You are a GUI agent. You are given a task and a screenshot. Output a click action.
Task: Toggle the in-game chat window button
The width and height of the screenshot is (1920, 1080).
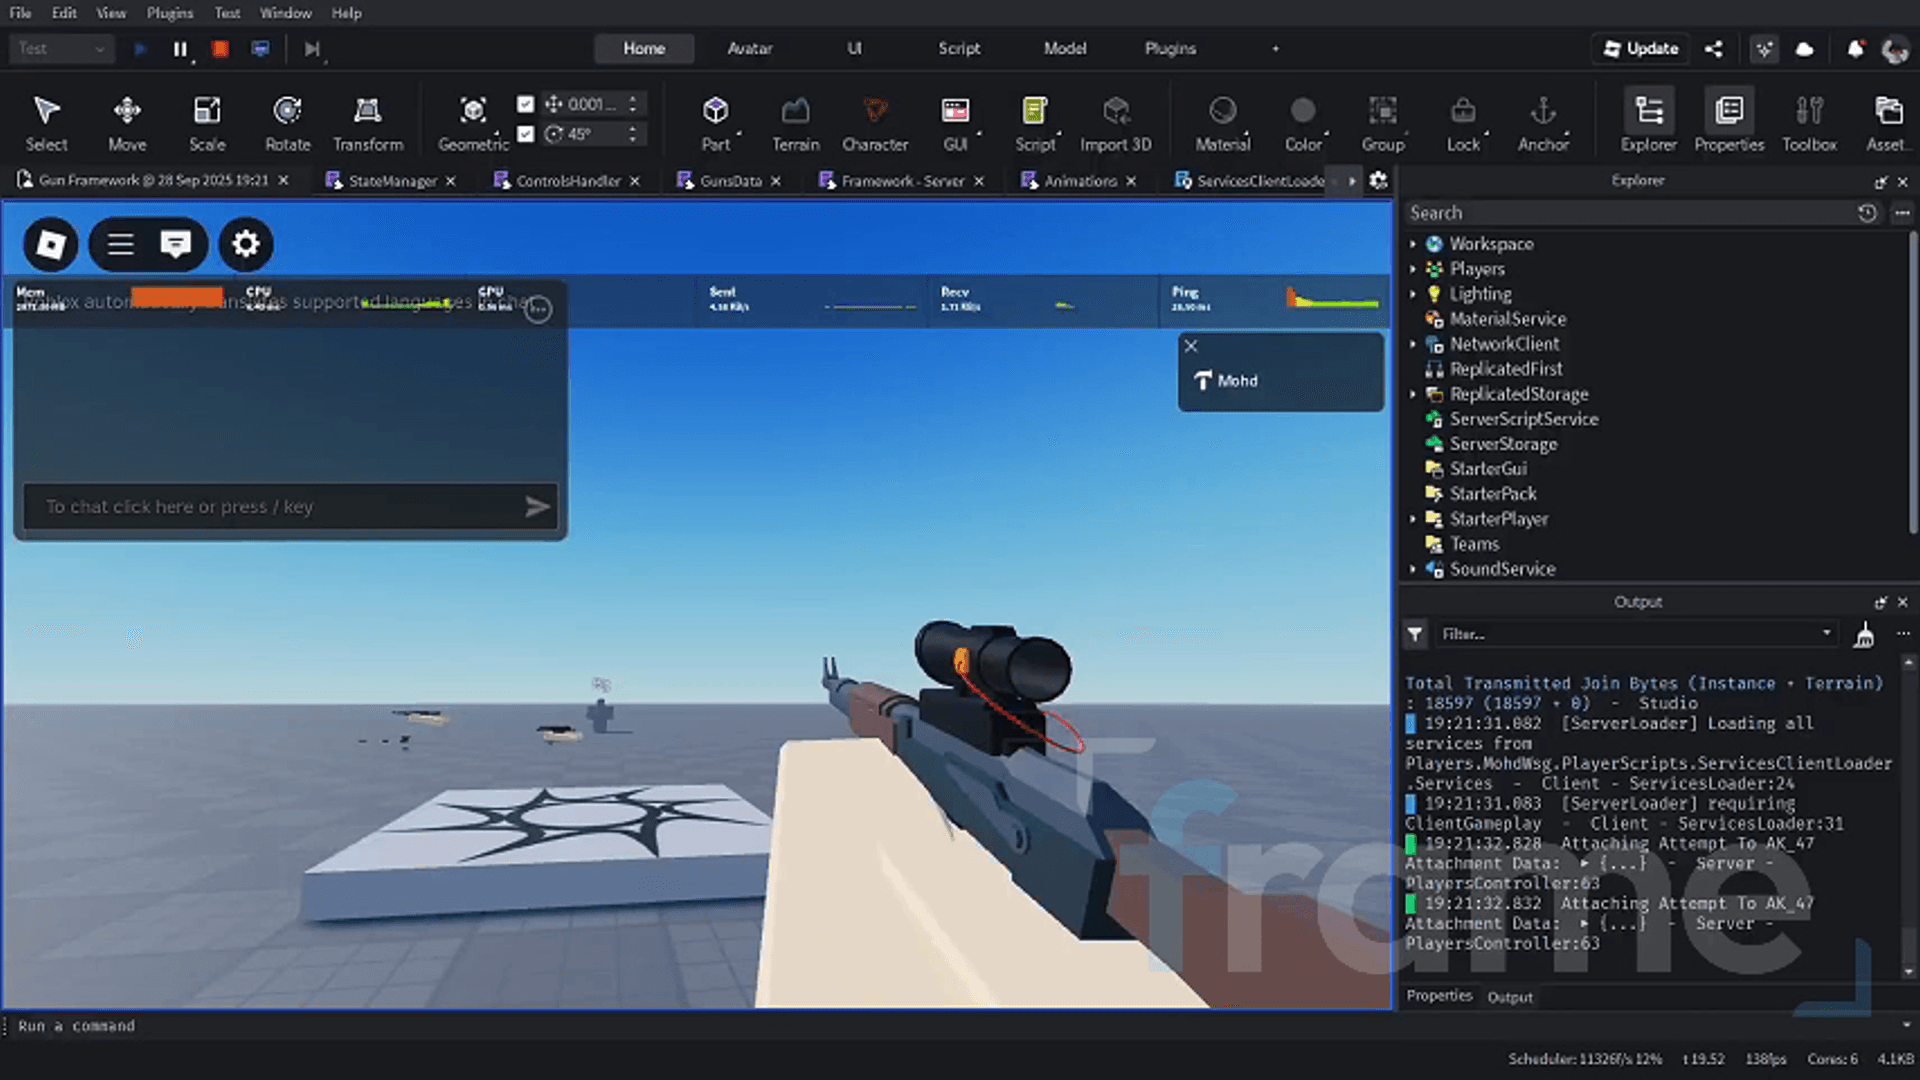pyautogui.click(x=176, y=244)
